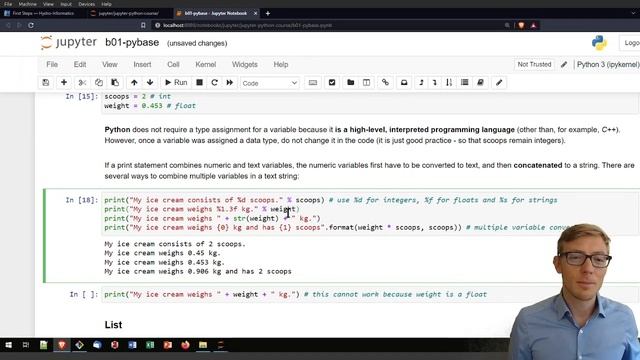Screen dimensions: 640x360
Task: Click the book icon in the toolbar
Action: pyautogui.click(x=480, y=82)
